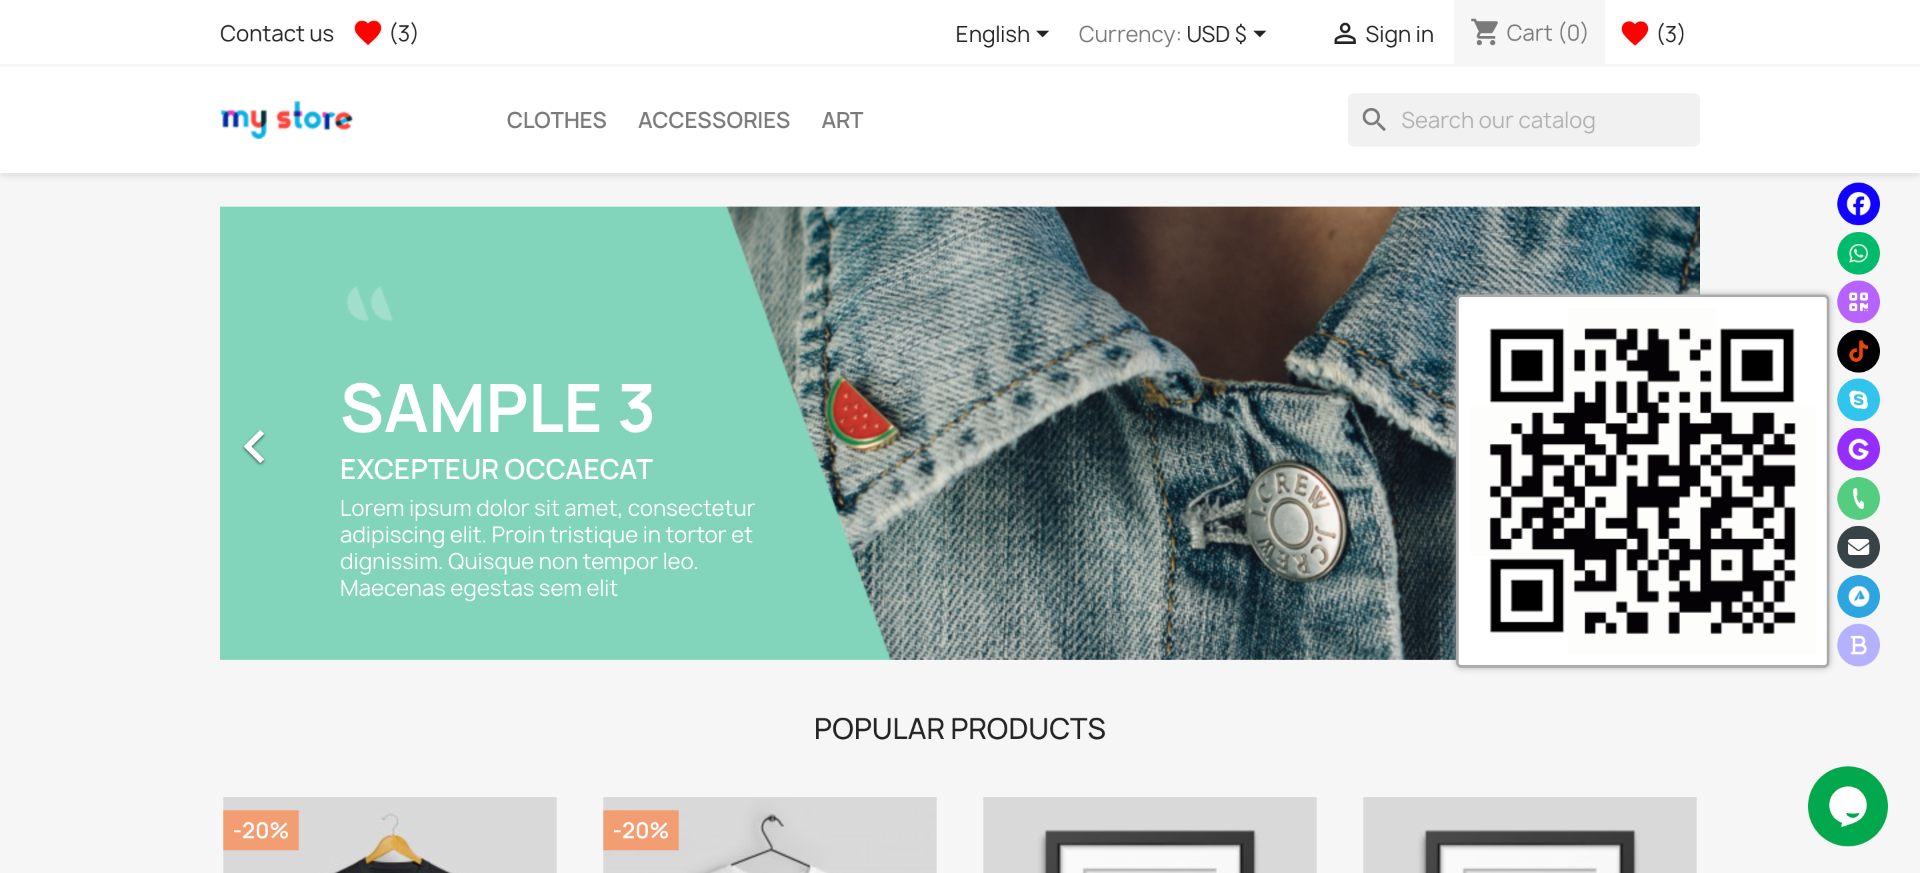Open the CLOTHES menu
The image size is (1920, 873).
tap(556, 120)
